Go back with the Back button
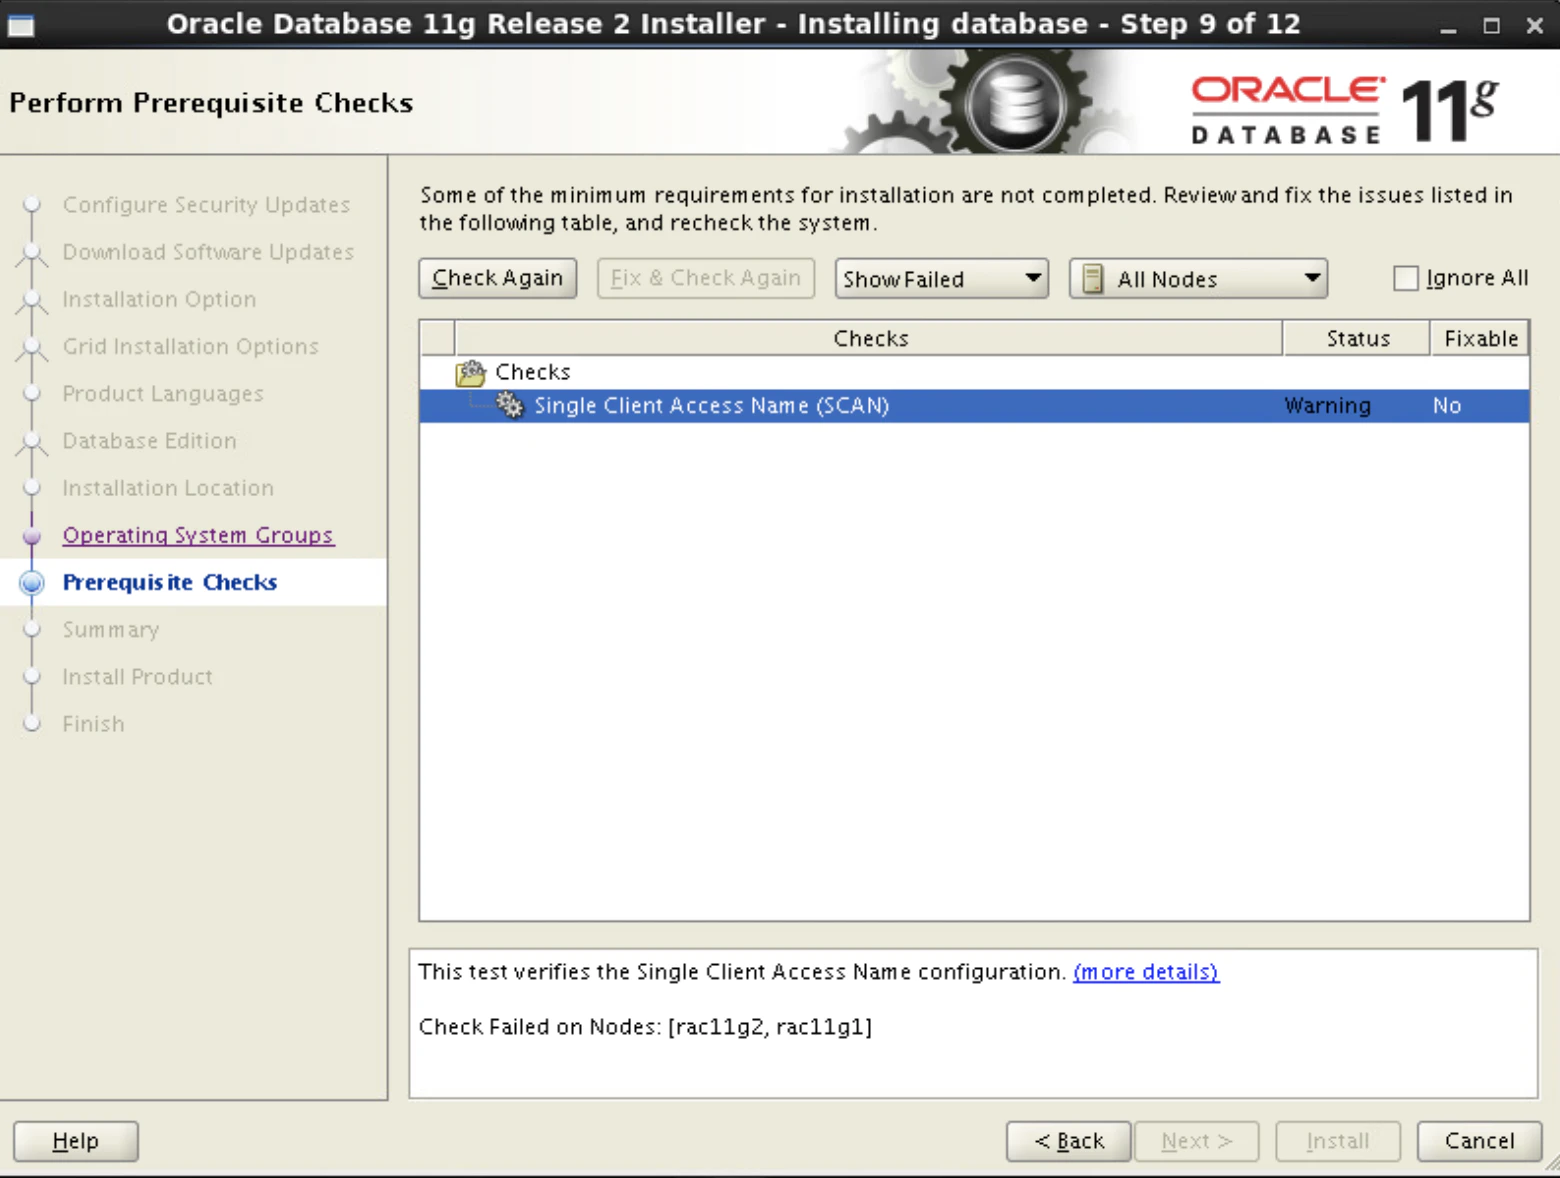1560x1178 pixels. [x=1069, y=1141]
